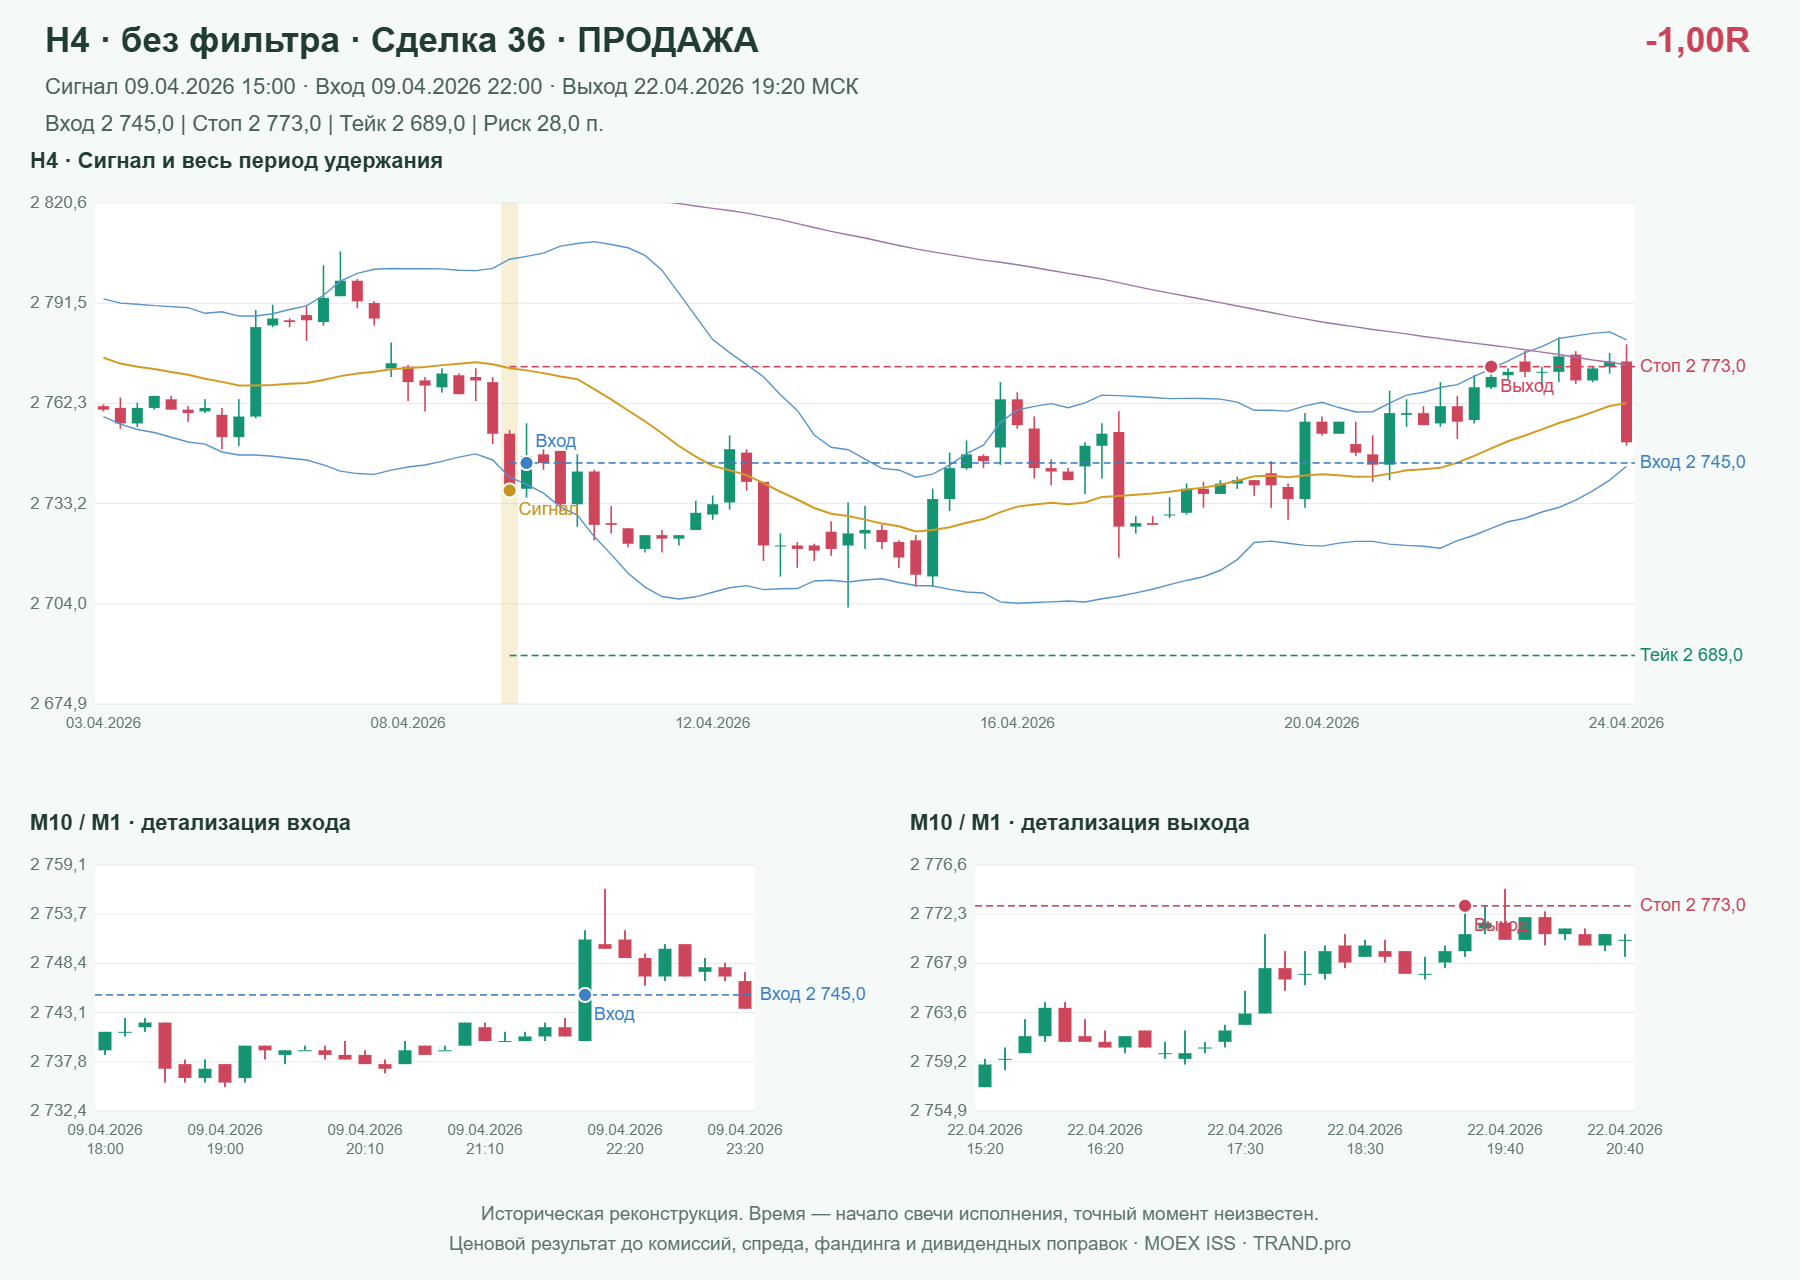Viewport: 1800px width, 1280px height.
Task: Click the 2 759,1 axis label in entry chart
Action: [59, 865]
